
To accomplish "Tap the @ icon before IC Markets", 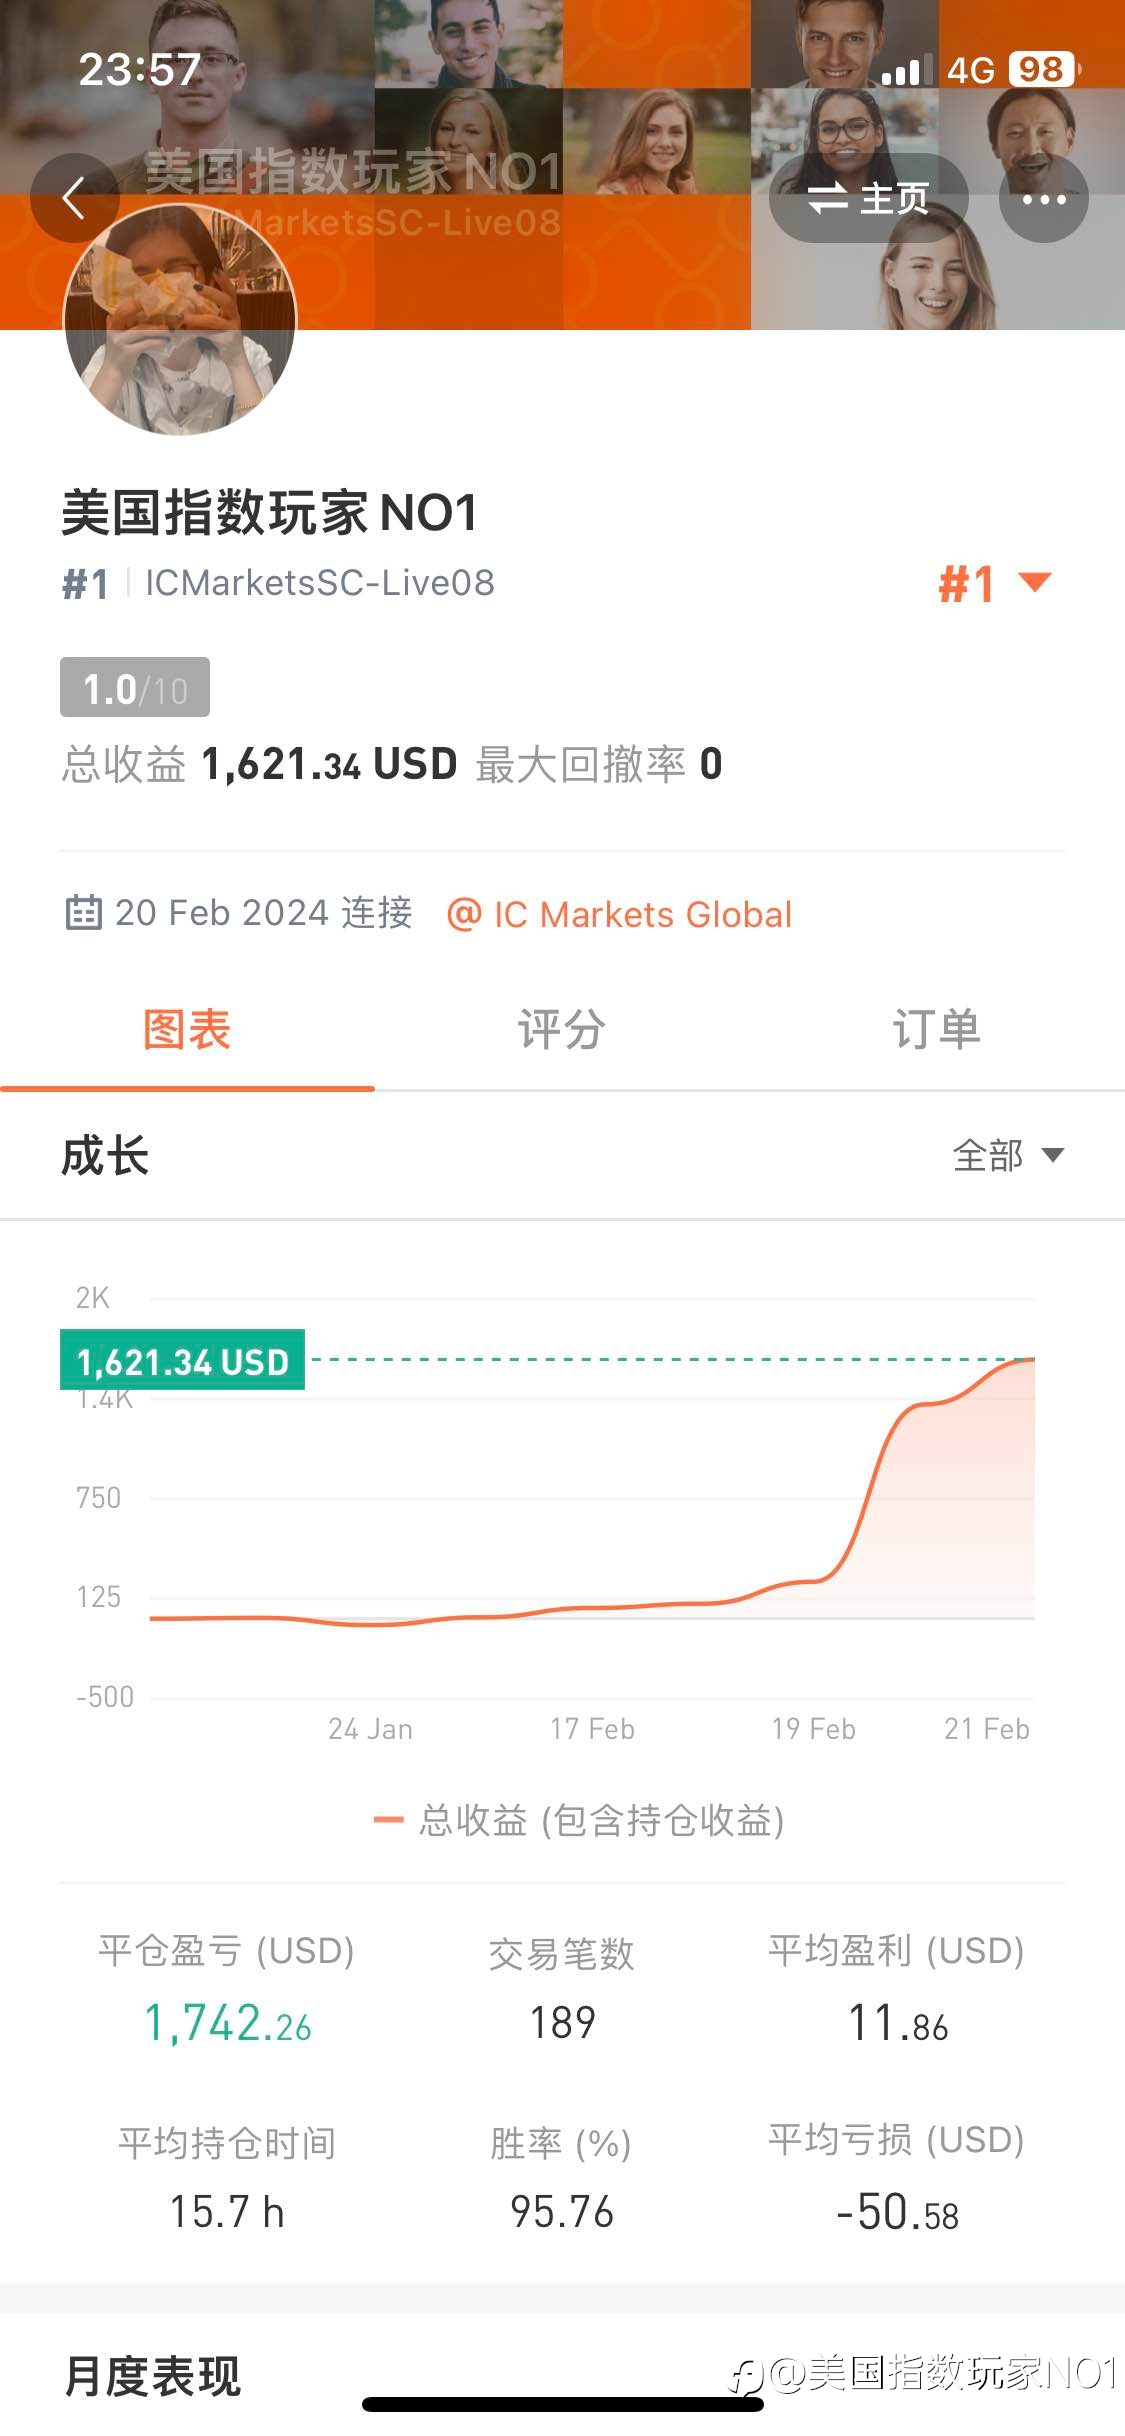I will click(x=464, y=914).
